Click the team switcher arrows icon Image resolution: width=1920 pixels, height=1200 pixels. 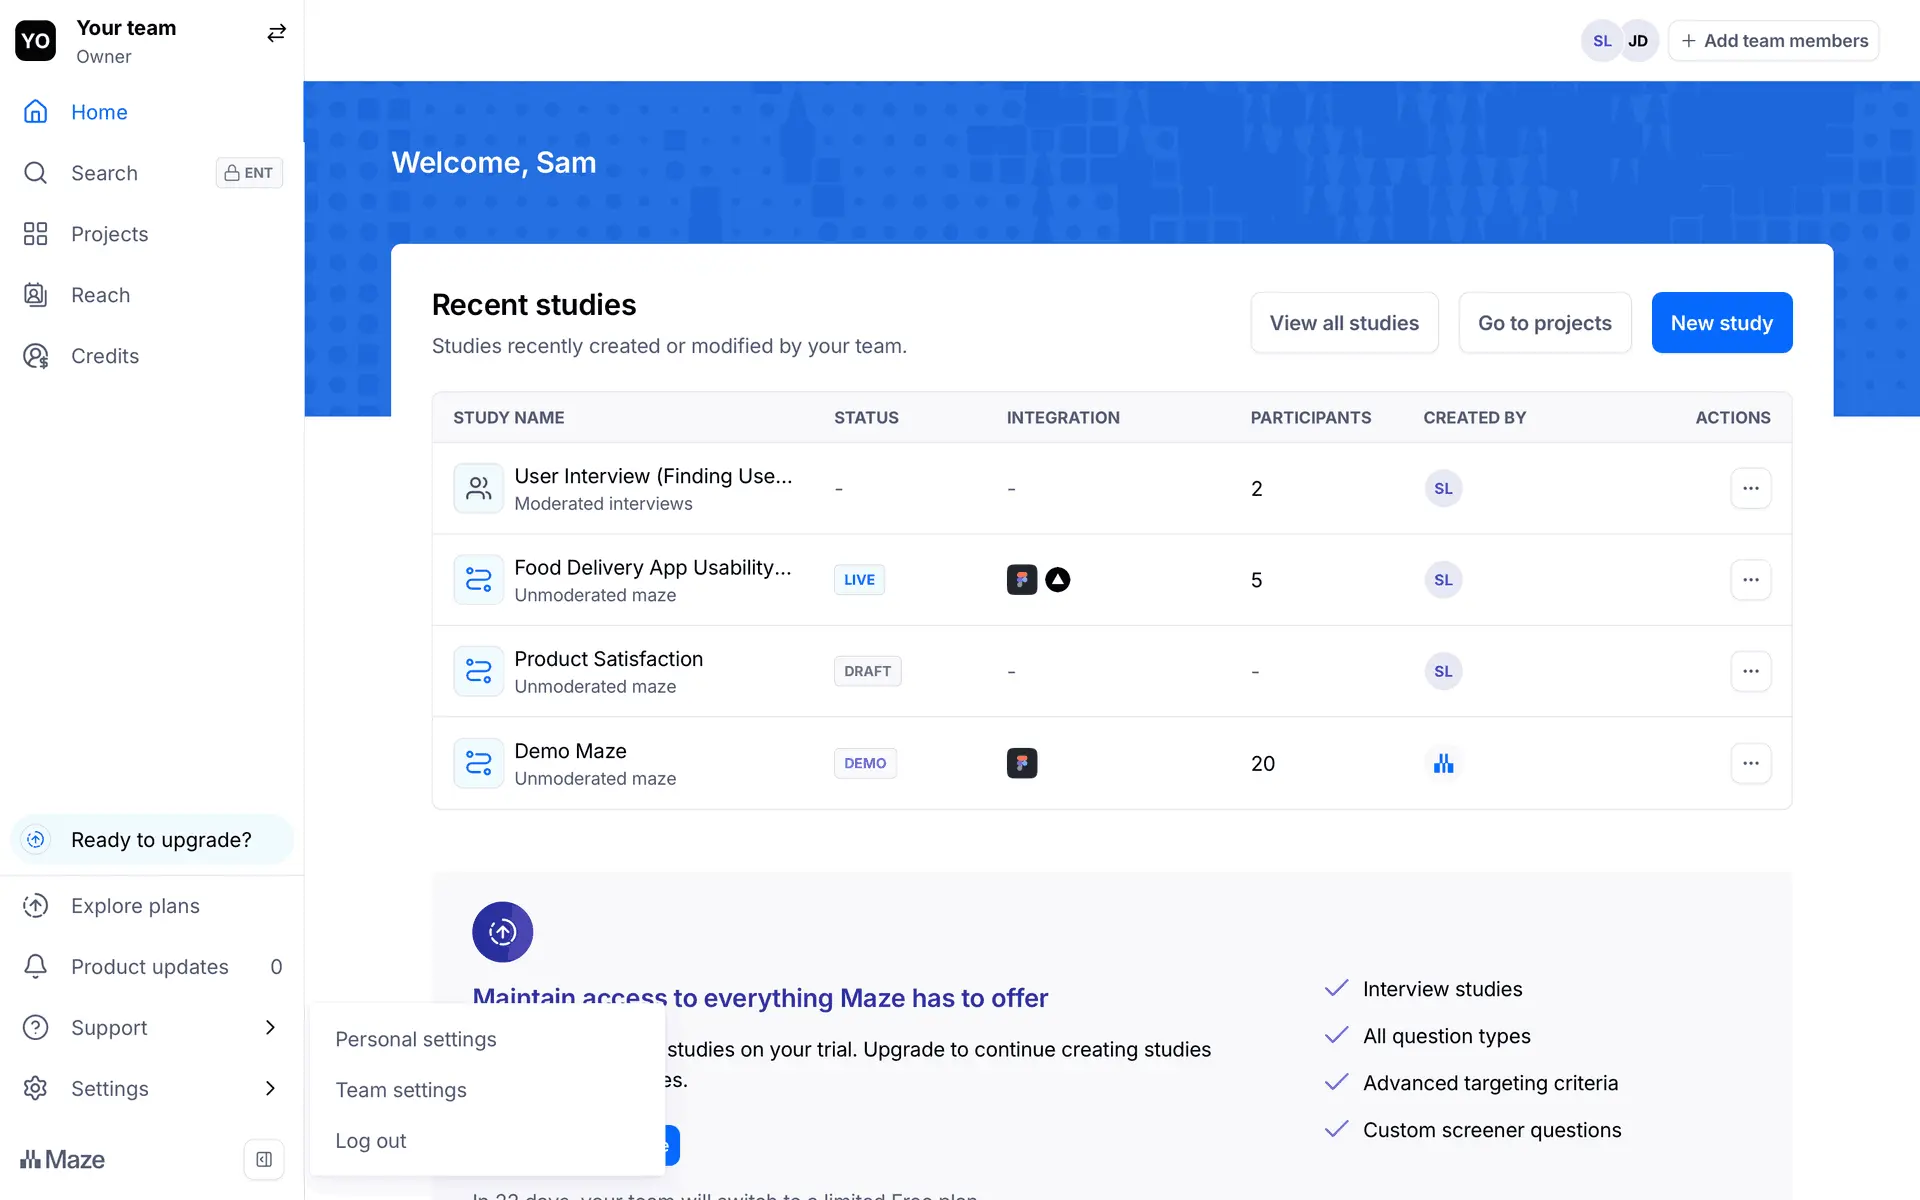[x=276, y=34]
